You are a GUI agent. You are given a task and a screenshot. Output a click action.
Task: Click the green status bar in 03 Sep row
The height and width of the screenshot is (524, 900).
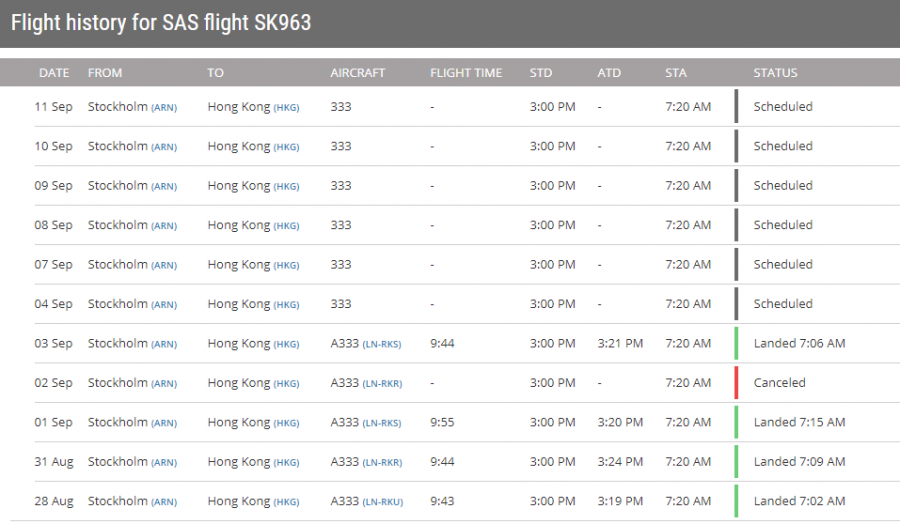[736, 343]
